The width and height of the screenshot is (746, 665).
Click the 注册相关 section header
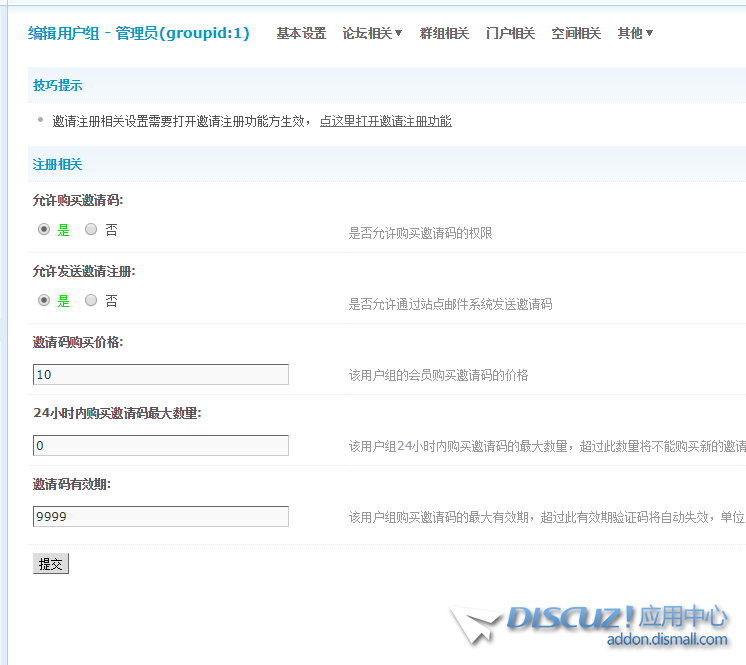point(58,165)
